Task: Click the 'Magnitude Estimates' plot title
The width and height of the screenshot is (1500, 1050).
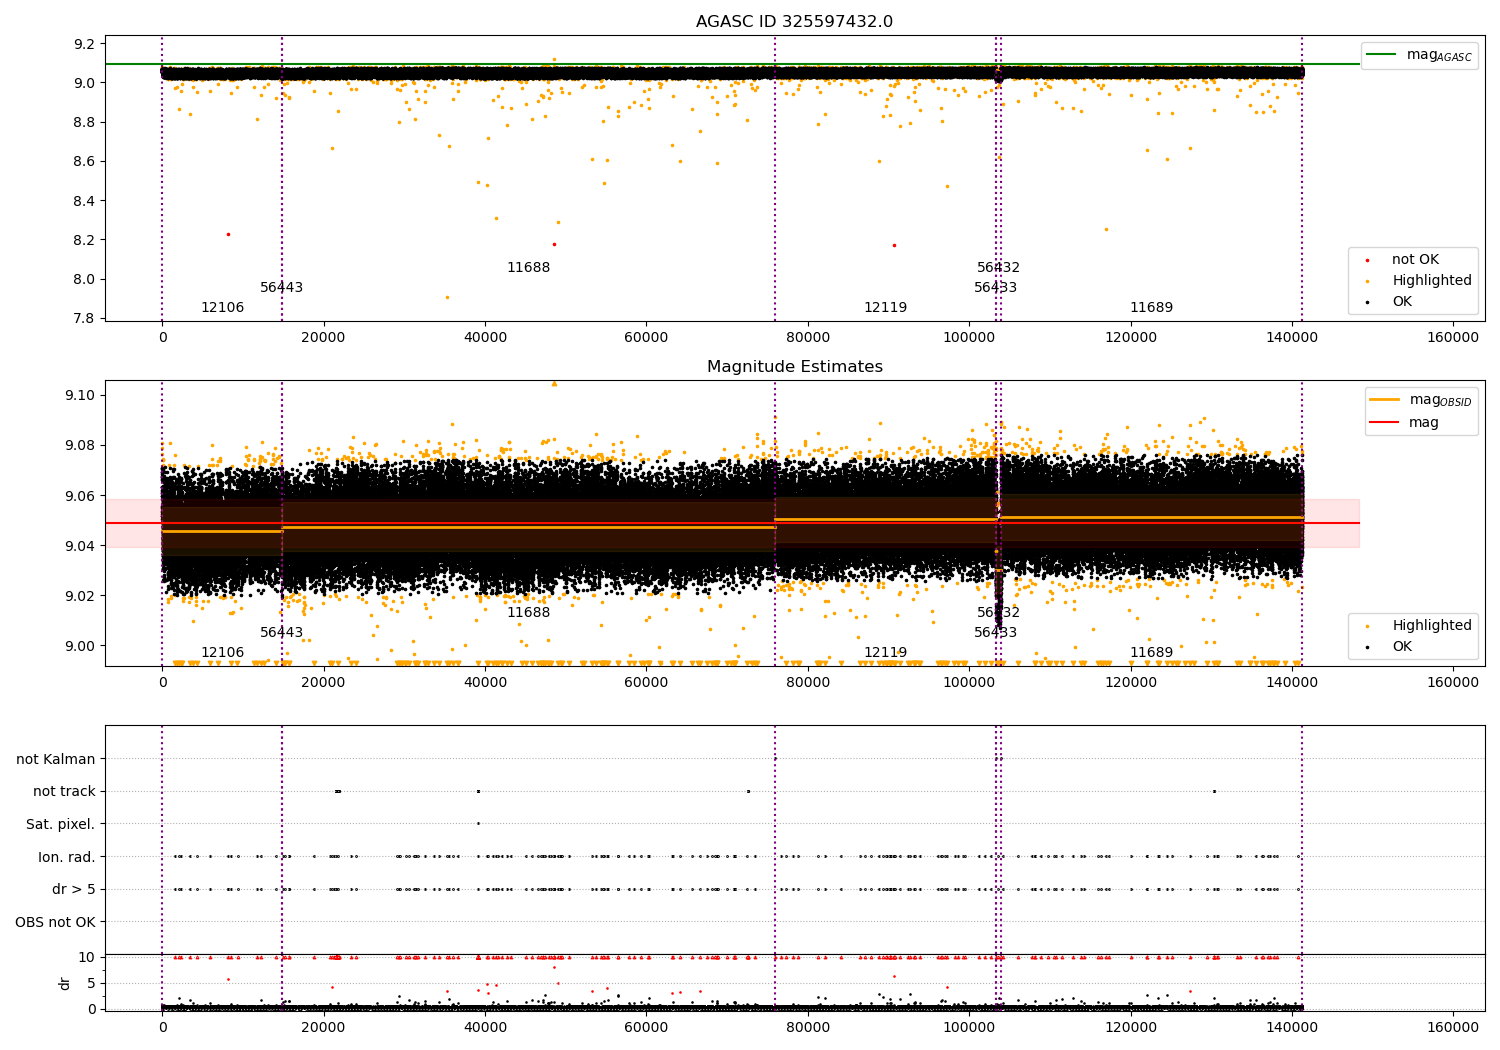Action: pyautogui.click(x=795, y=367)
